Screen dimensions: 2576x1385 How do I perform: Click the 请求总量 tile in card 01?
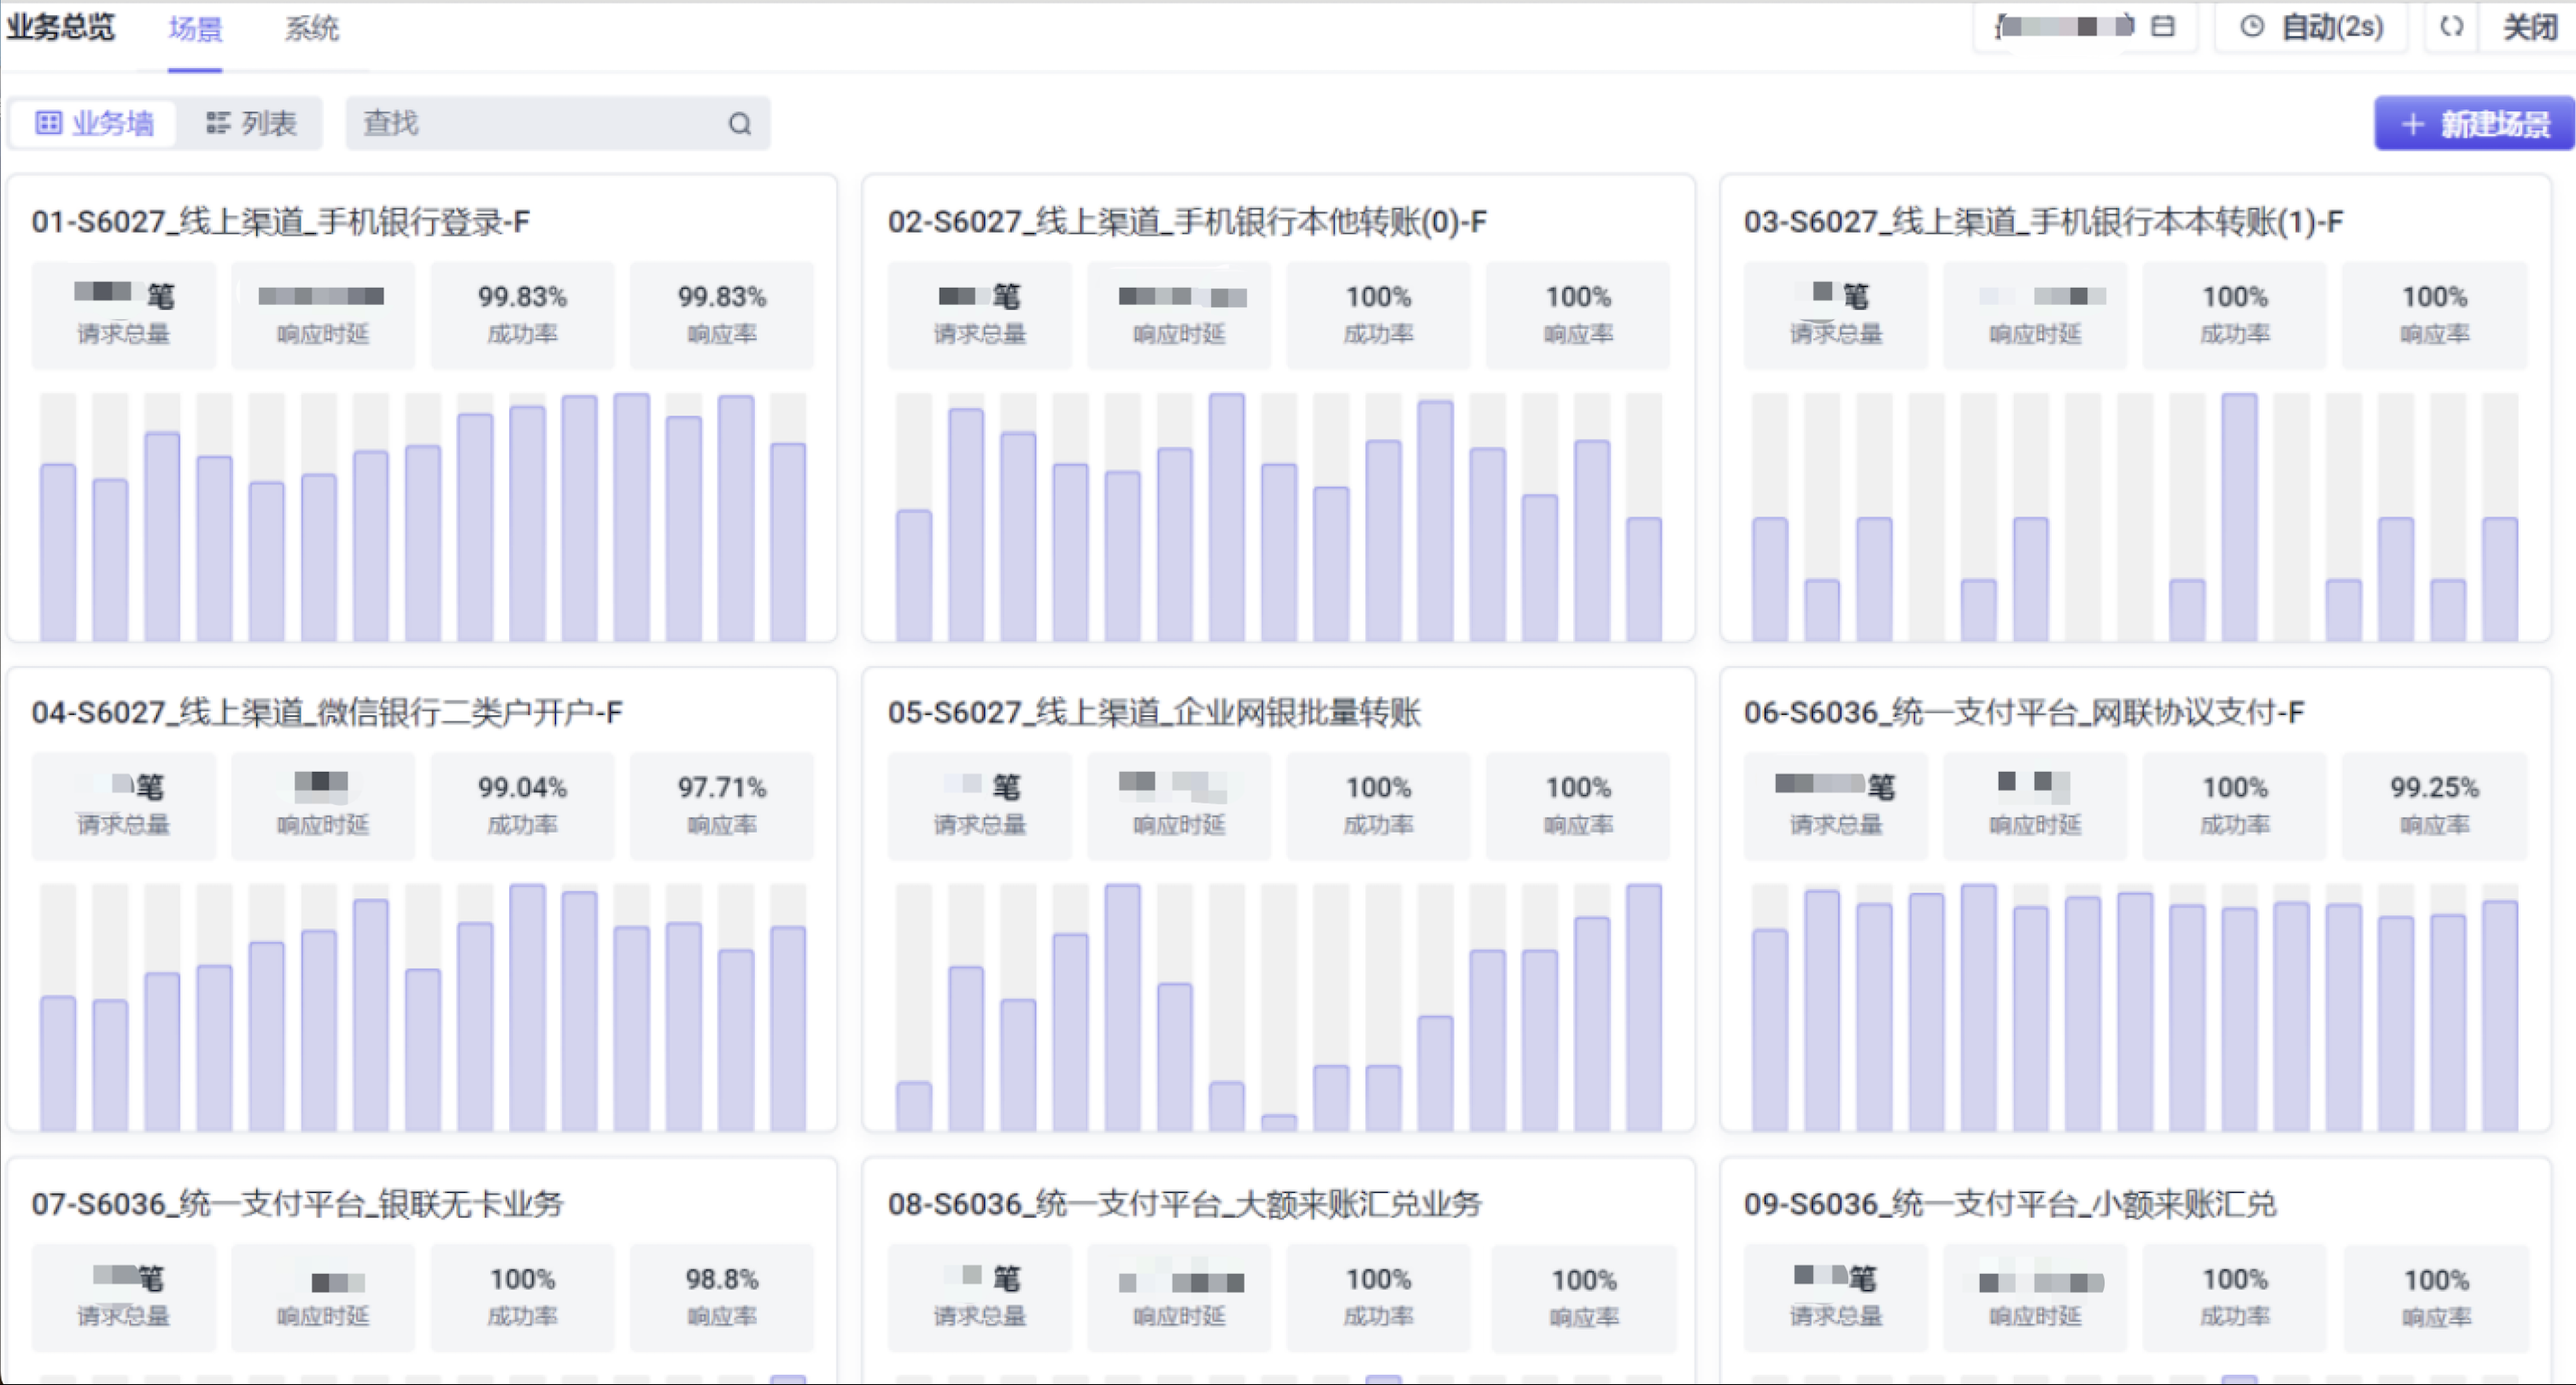click(x=123, y=314)
